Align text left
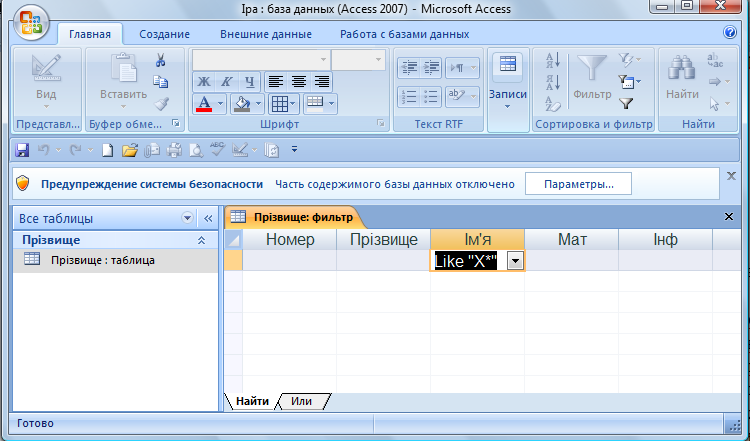 pyautogui.click(x=276, y=82)
